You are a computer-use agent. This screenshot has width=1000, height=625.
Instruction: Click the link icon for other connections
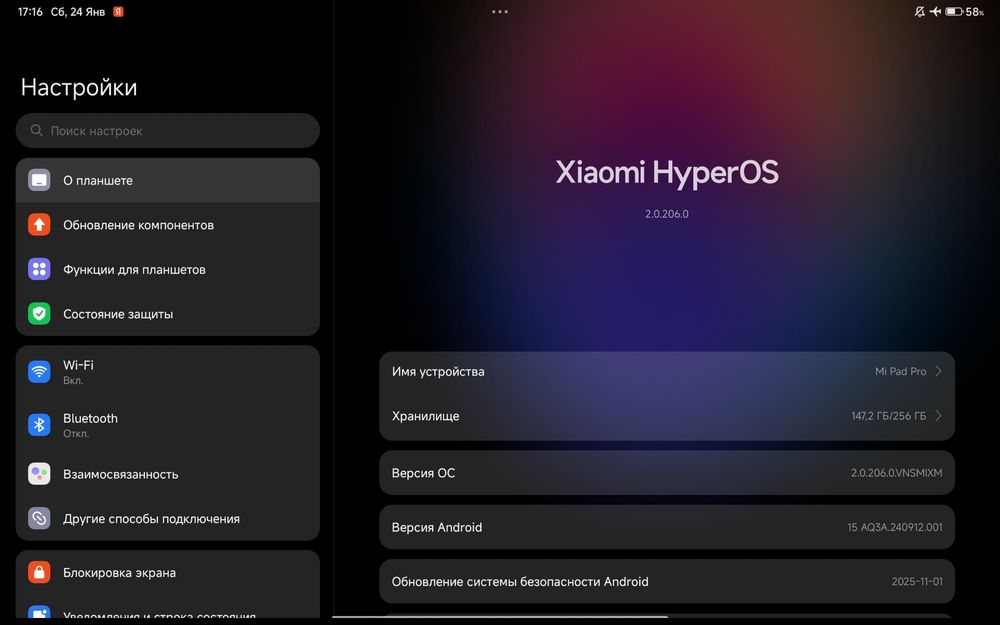(39, 518)
